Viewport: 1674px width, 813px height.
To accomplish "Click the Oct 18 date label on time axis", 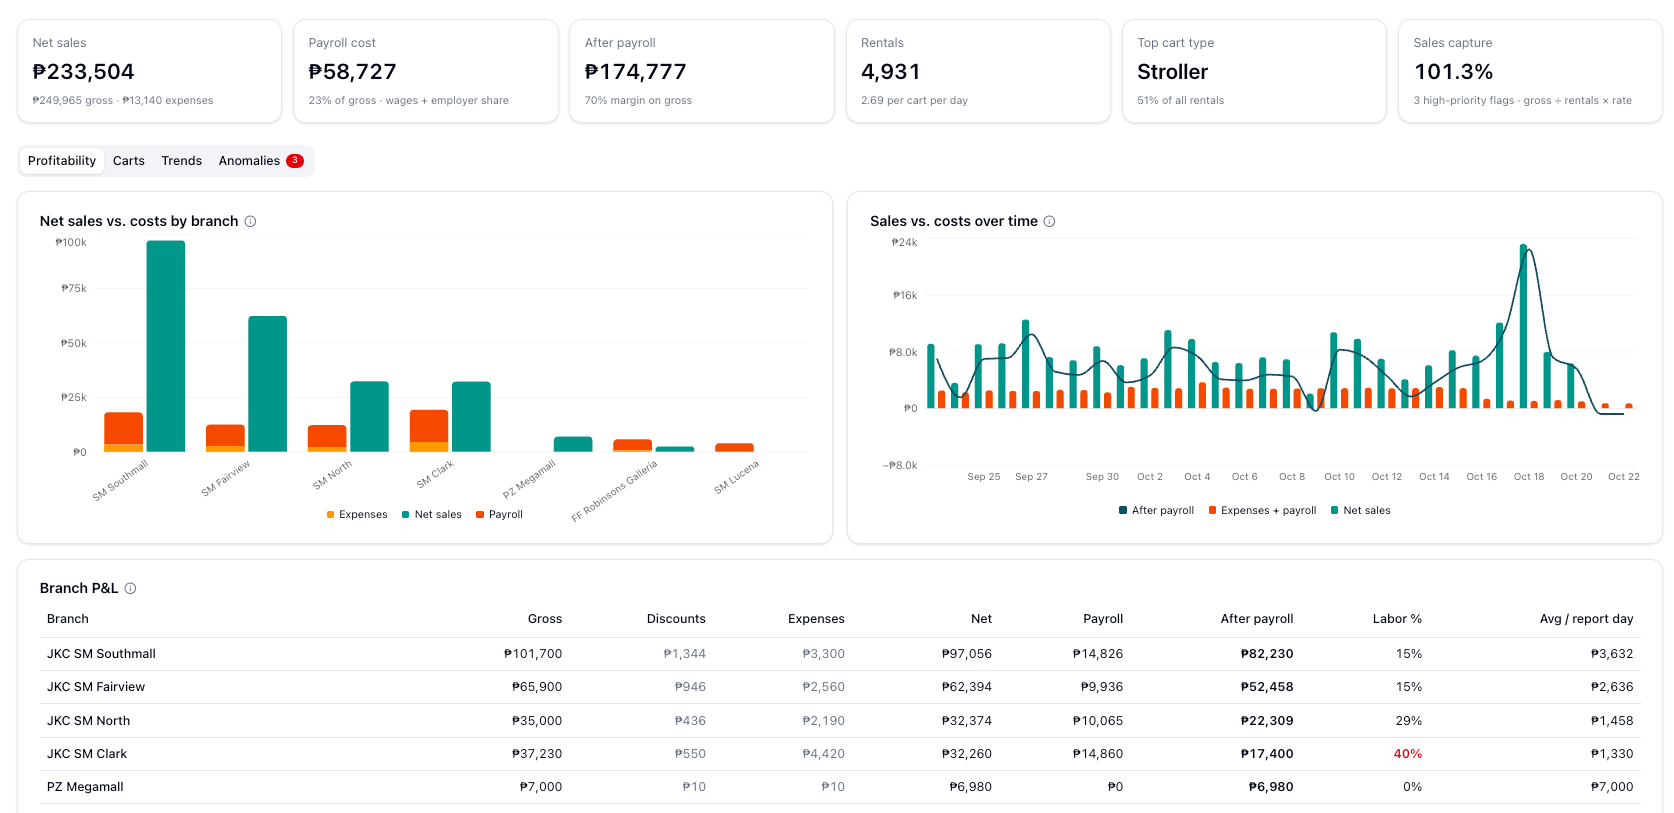I will click(x=1529, y=477).
